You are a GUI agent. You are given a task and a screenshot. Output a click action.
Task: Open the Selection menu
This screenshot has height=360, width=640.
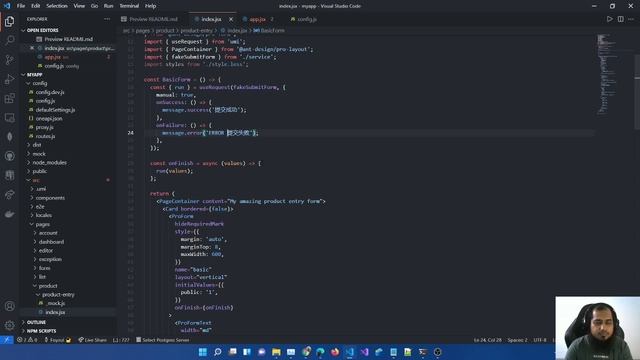[x=57, y=6]
